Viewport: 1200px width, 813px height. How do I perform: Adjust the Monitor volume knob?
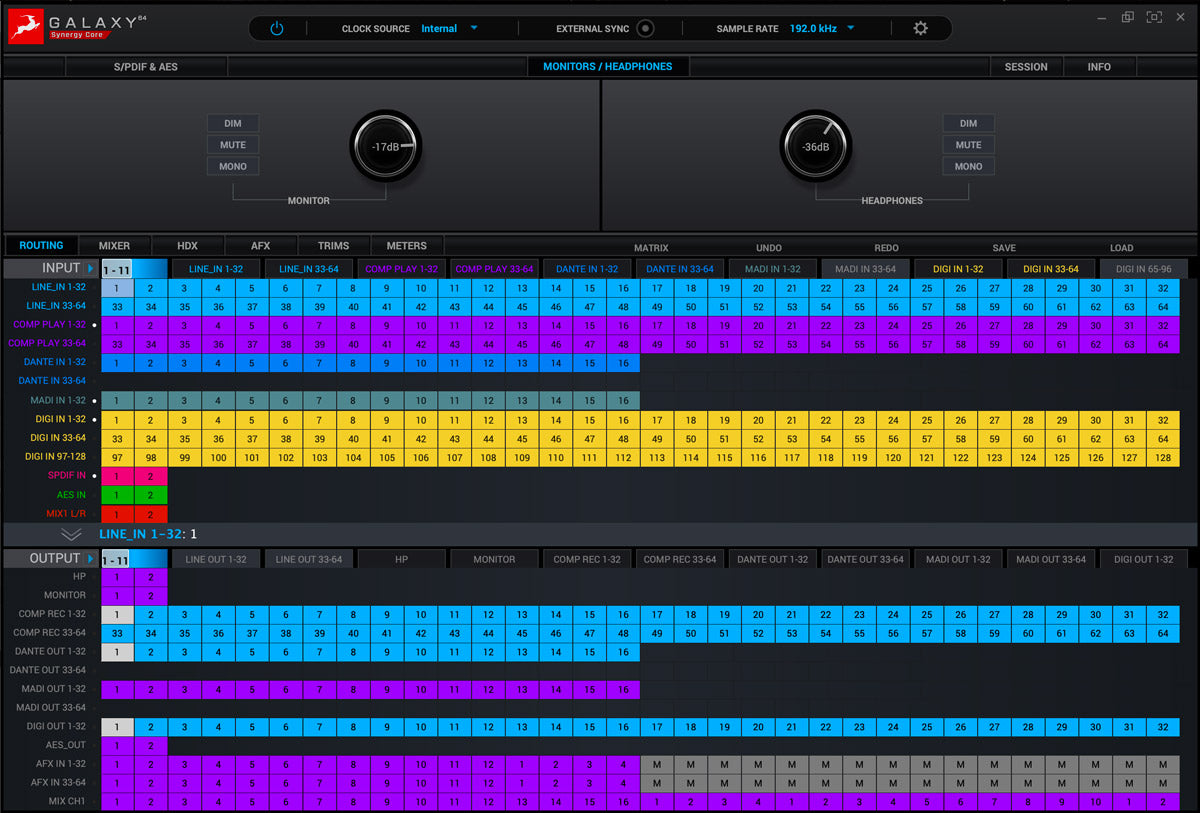click(386, 147)
